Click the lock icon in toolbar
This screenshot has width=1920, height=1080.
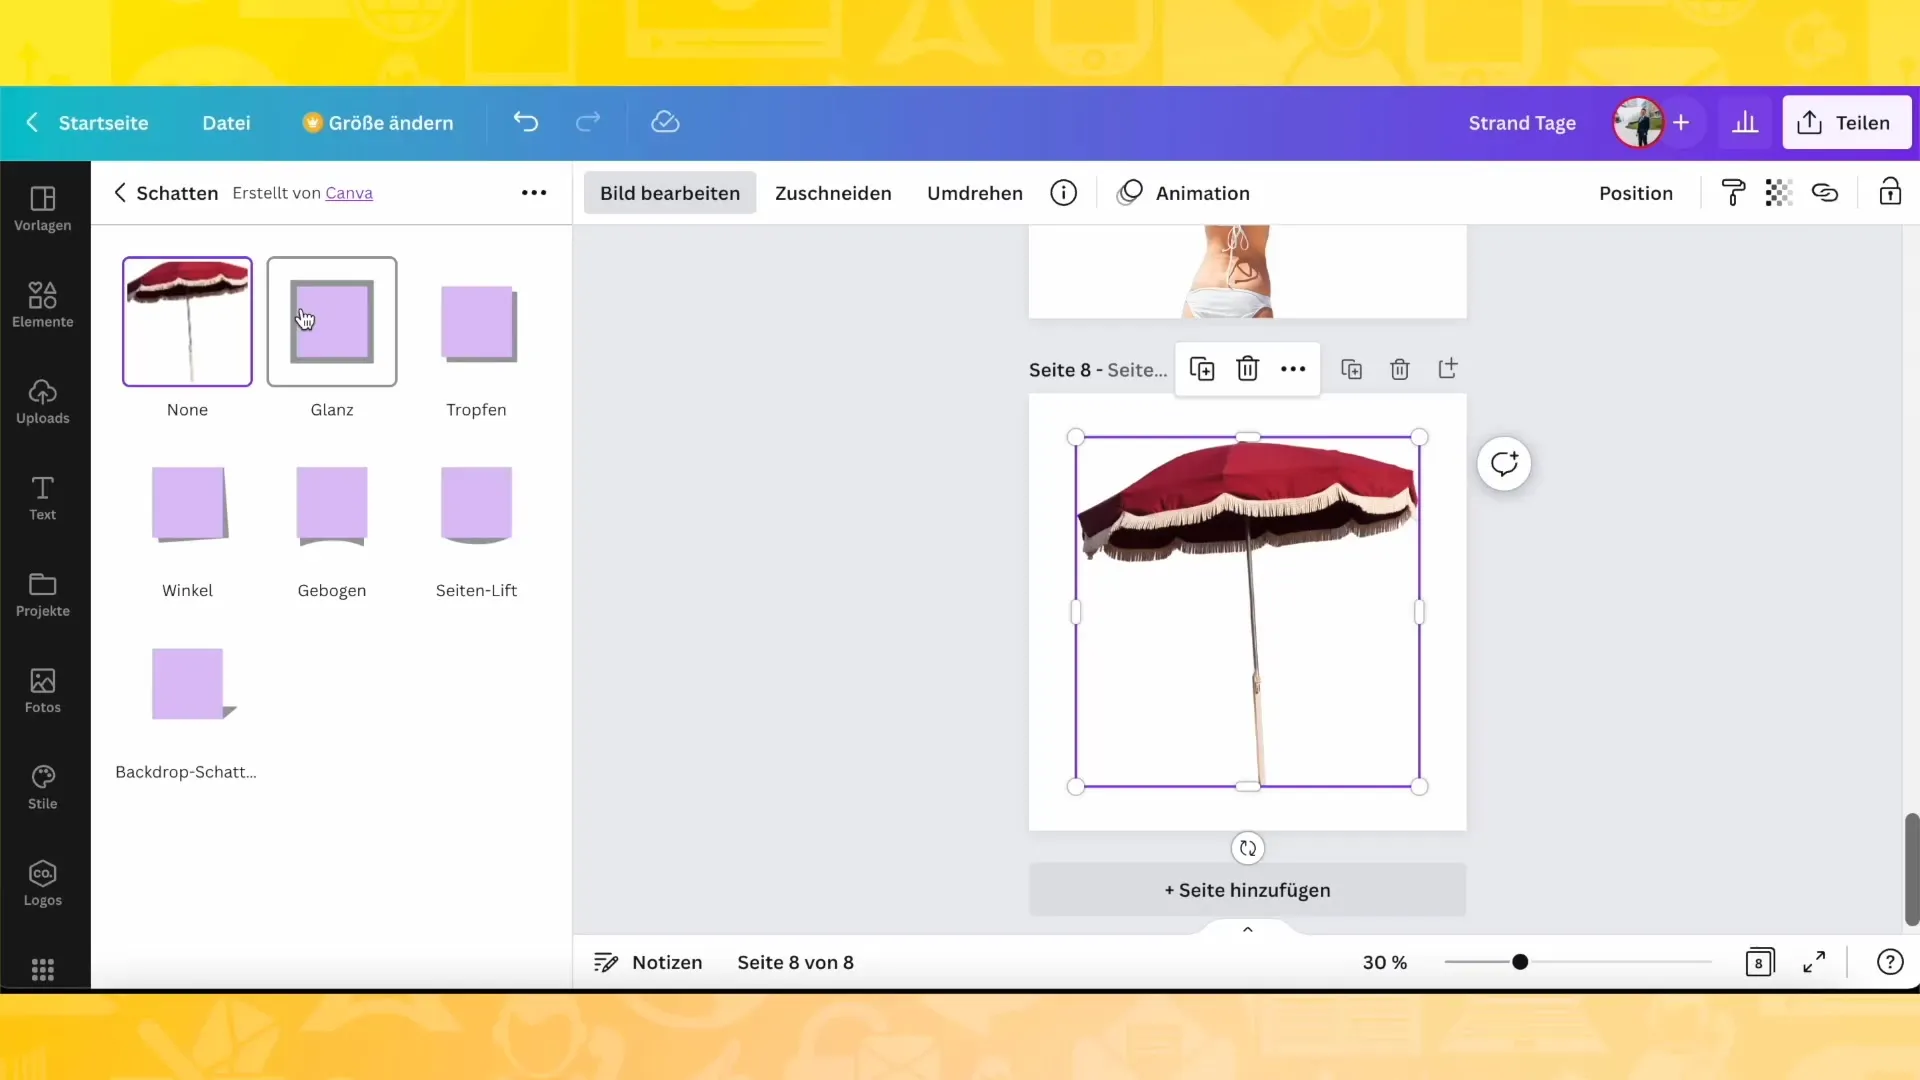click(x=1890, y=193)
